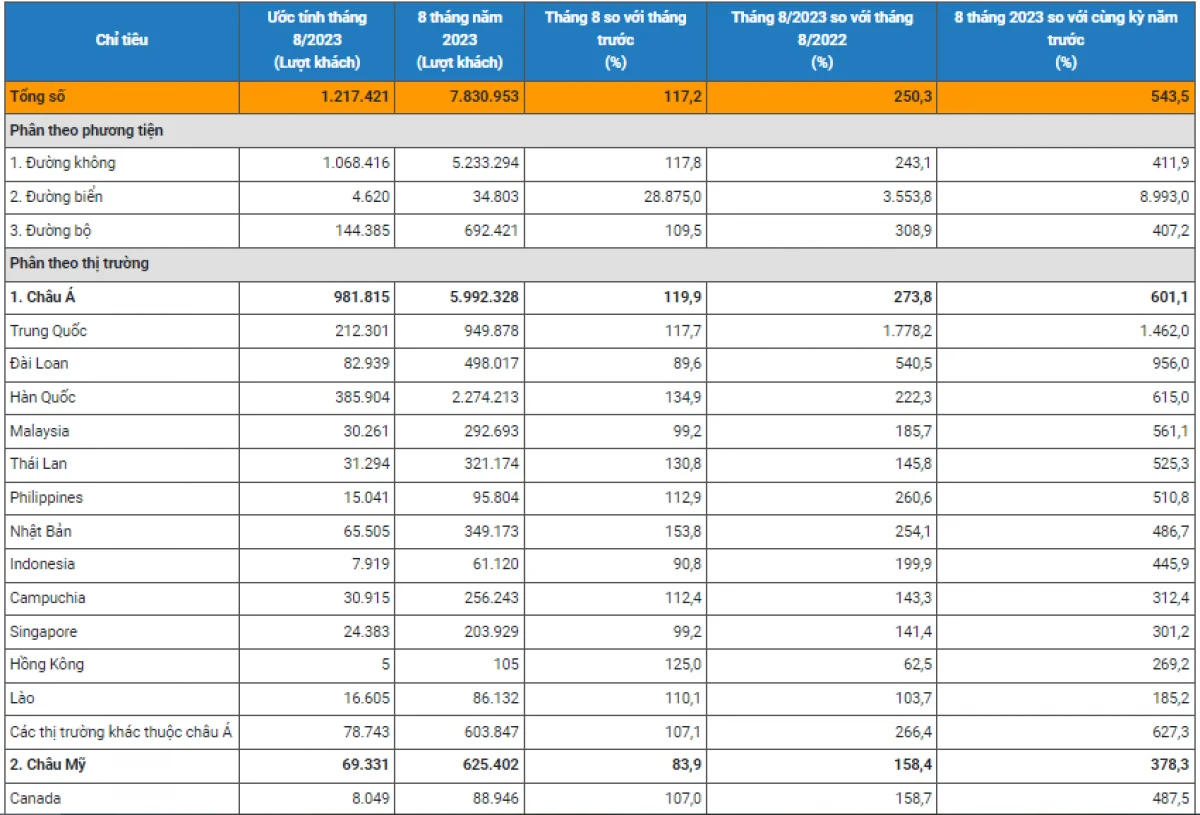Select the "Phân theo phương tiện" section row
Image resolution: width=1200 pixels, height=815 pixels.
coord(86,130)
